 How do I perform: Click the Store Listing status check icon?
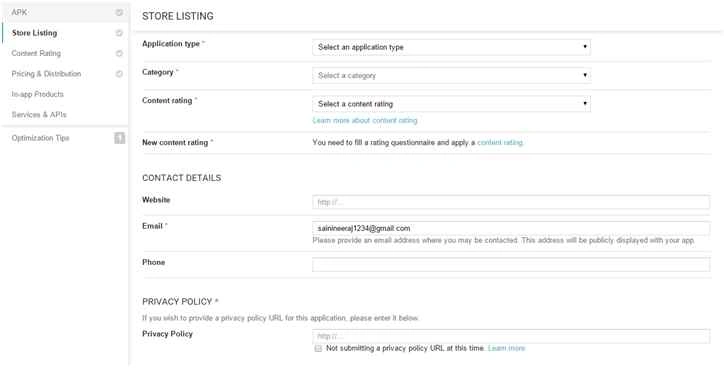[119, 33]
